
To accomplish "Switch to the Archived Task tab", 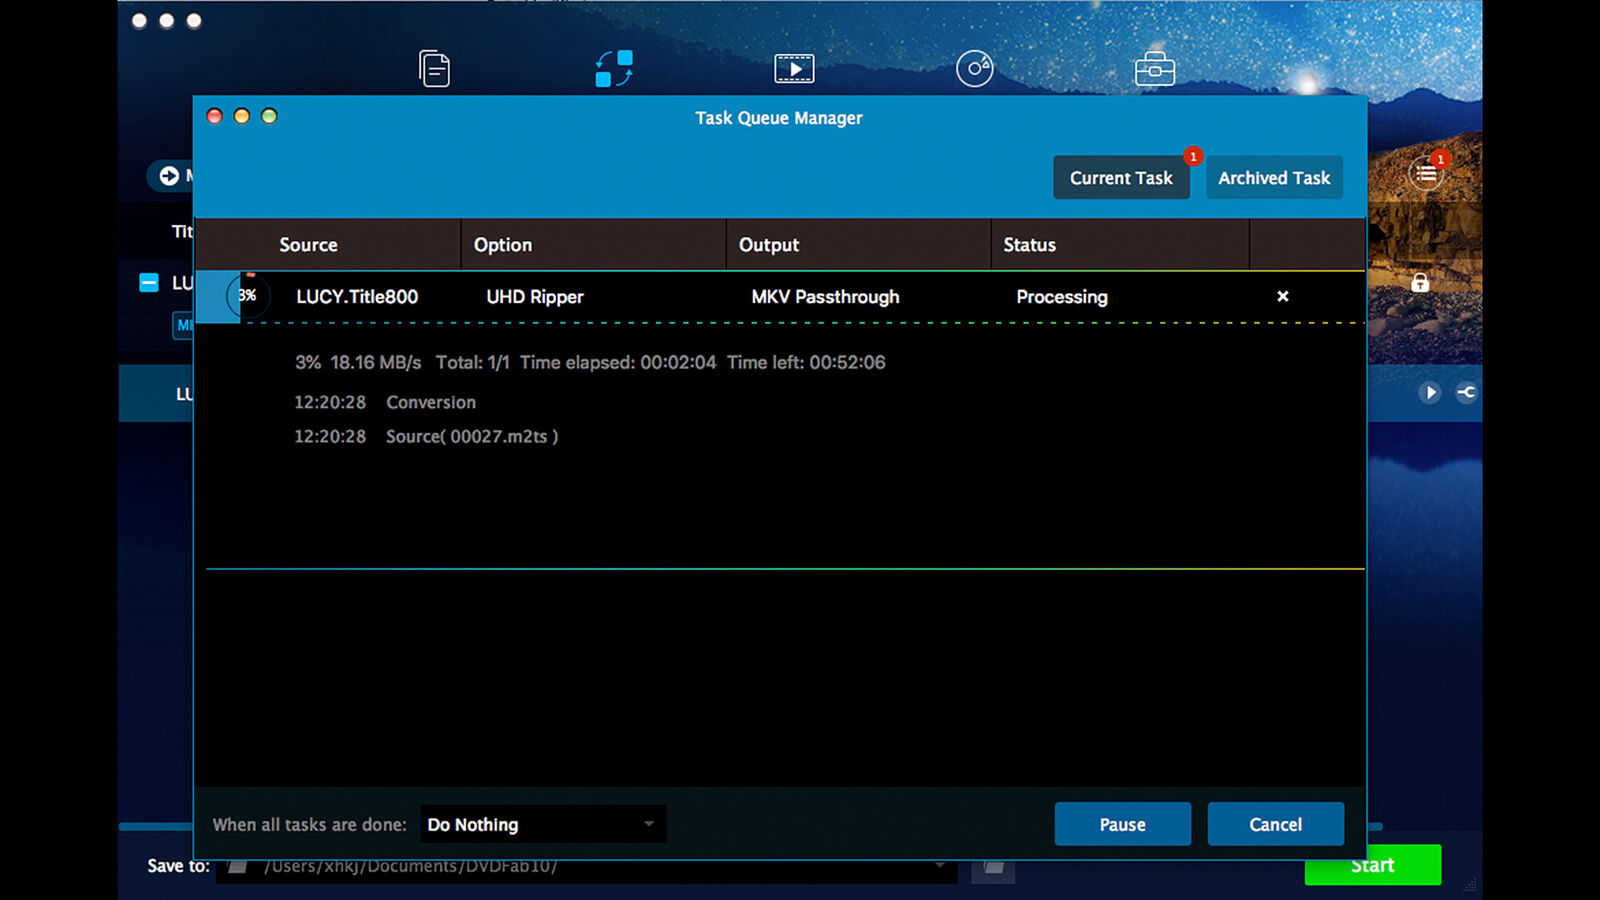I will tap(1274, 178).
